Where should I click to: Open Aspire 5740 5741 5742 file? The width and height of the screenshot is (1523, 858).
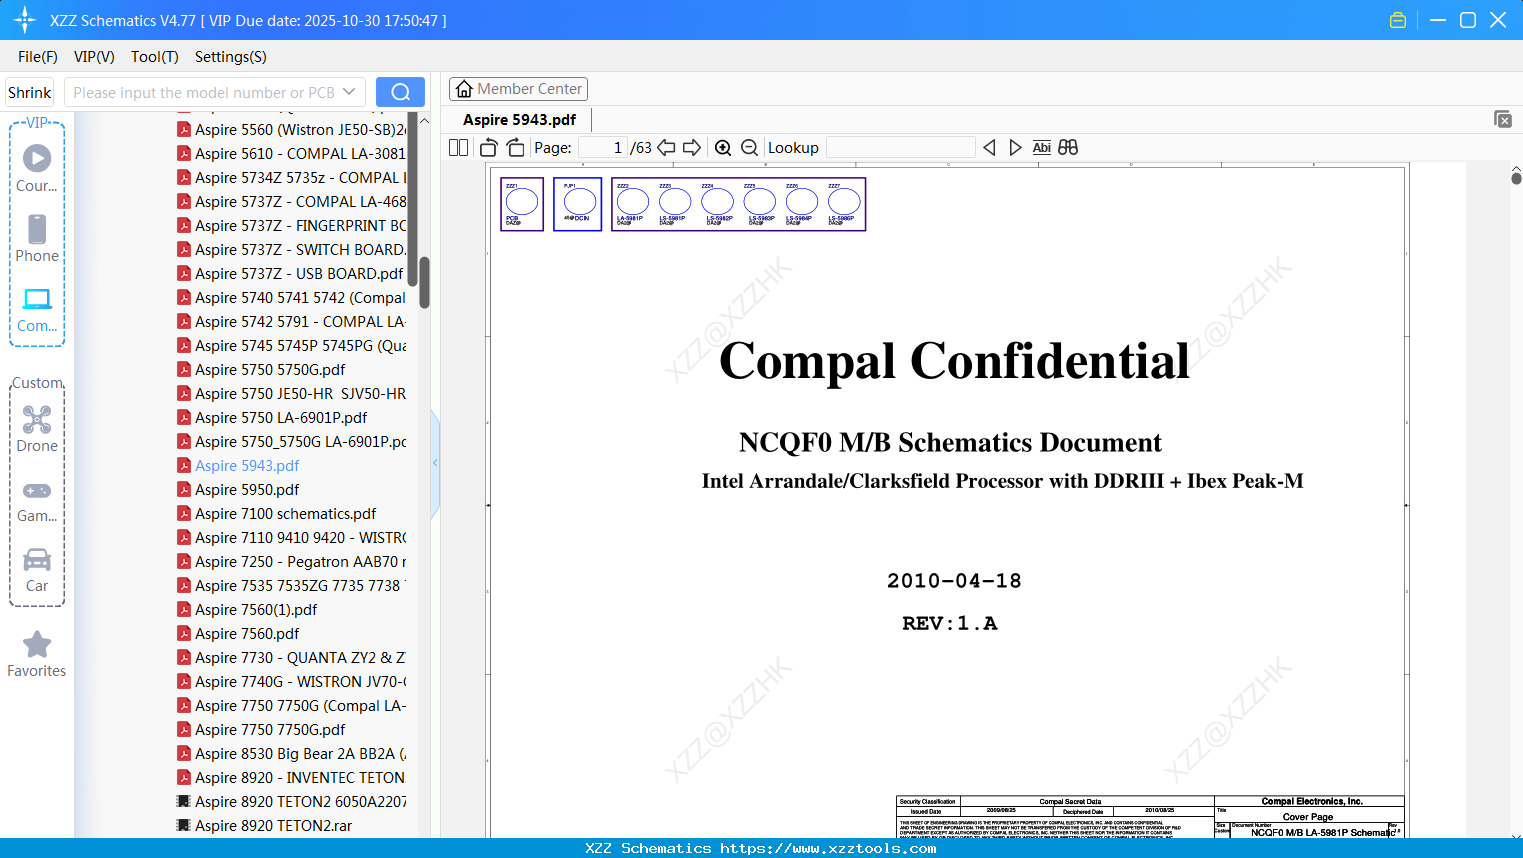click(291, 297)
